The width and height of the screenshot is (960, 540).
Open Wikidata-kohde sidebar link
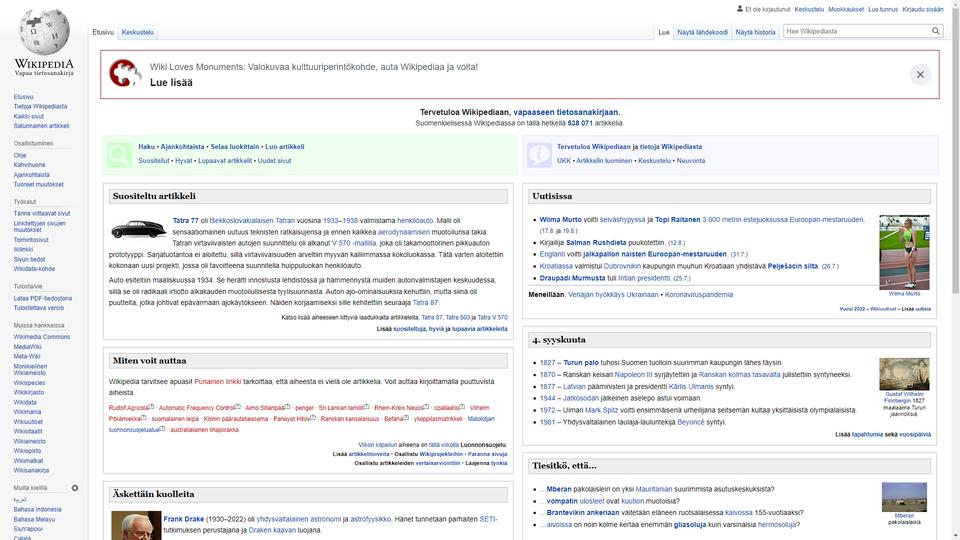(x=34, y=269)
